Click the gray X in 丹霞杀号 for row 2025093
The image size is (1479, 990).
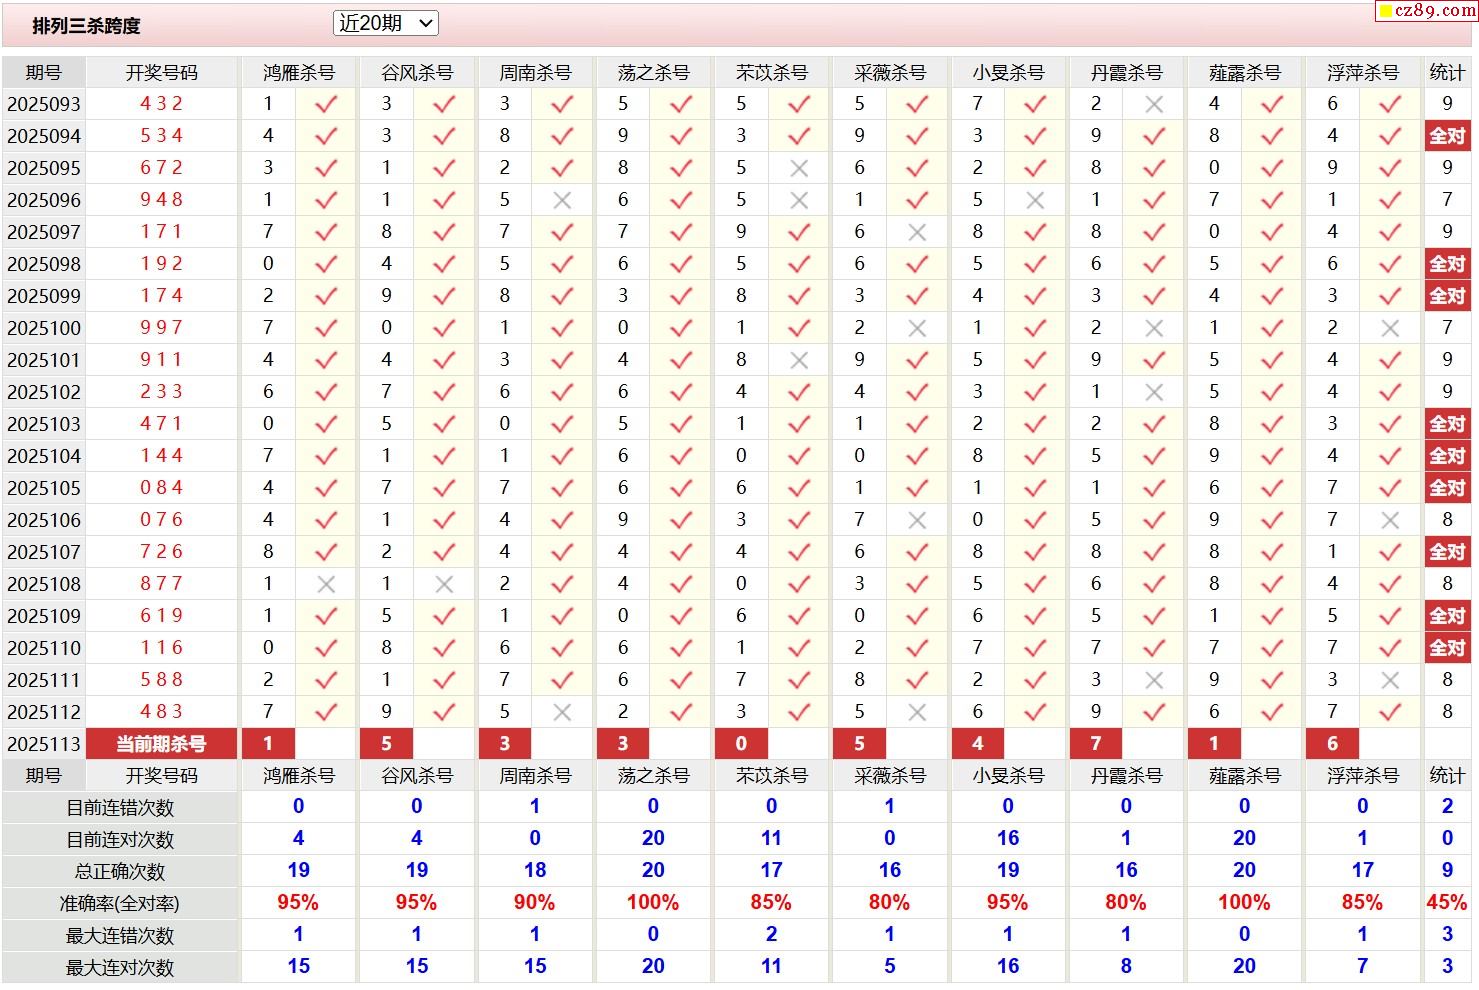click(x=1154, y=104)
